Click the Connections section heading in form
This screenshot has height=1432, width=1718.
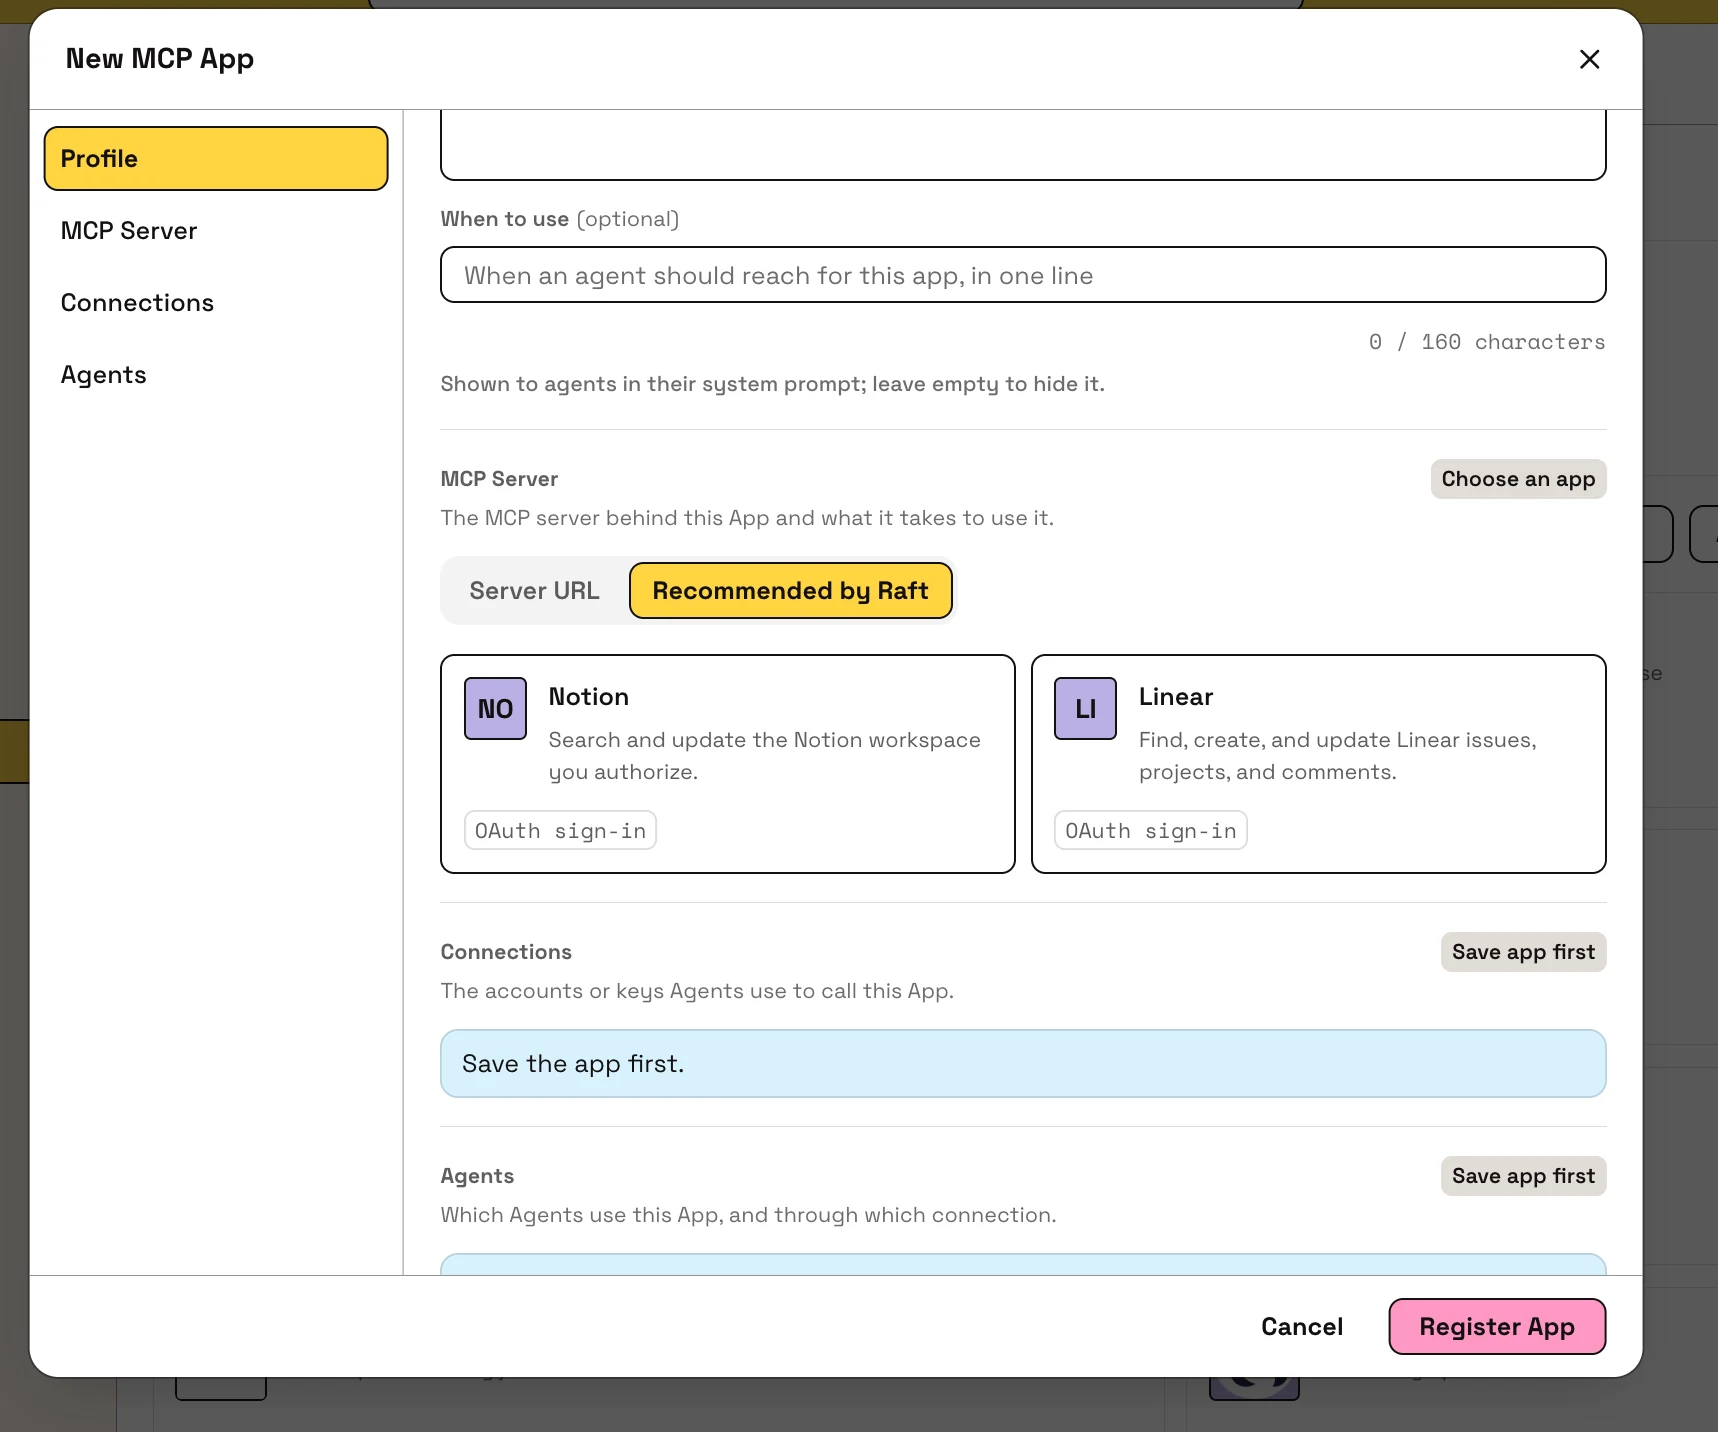tap(506, 952)
